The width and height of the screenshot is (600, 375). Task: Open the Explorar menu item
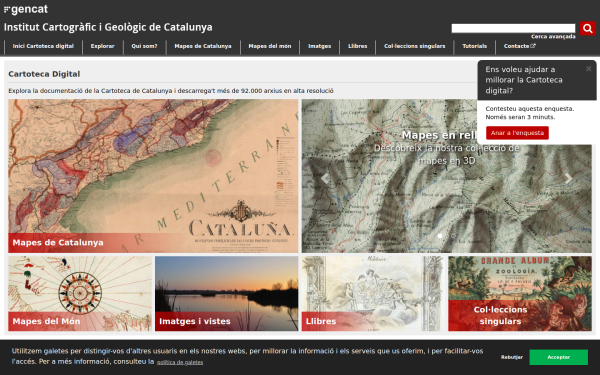coord(103,46)
